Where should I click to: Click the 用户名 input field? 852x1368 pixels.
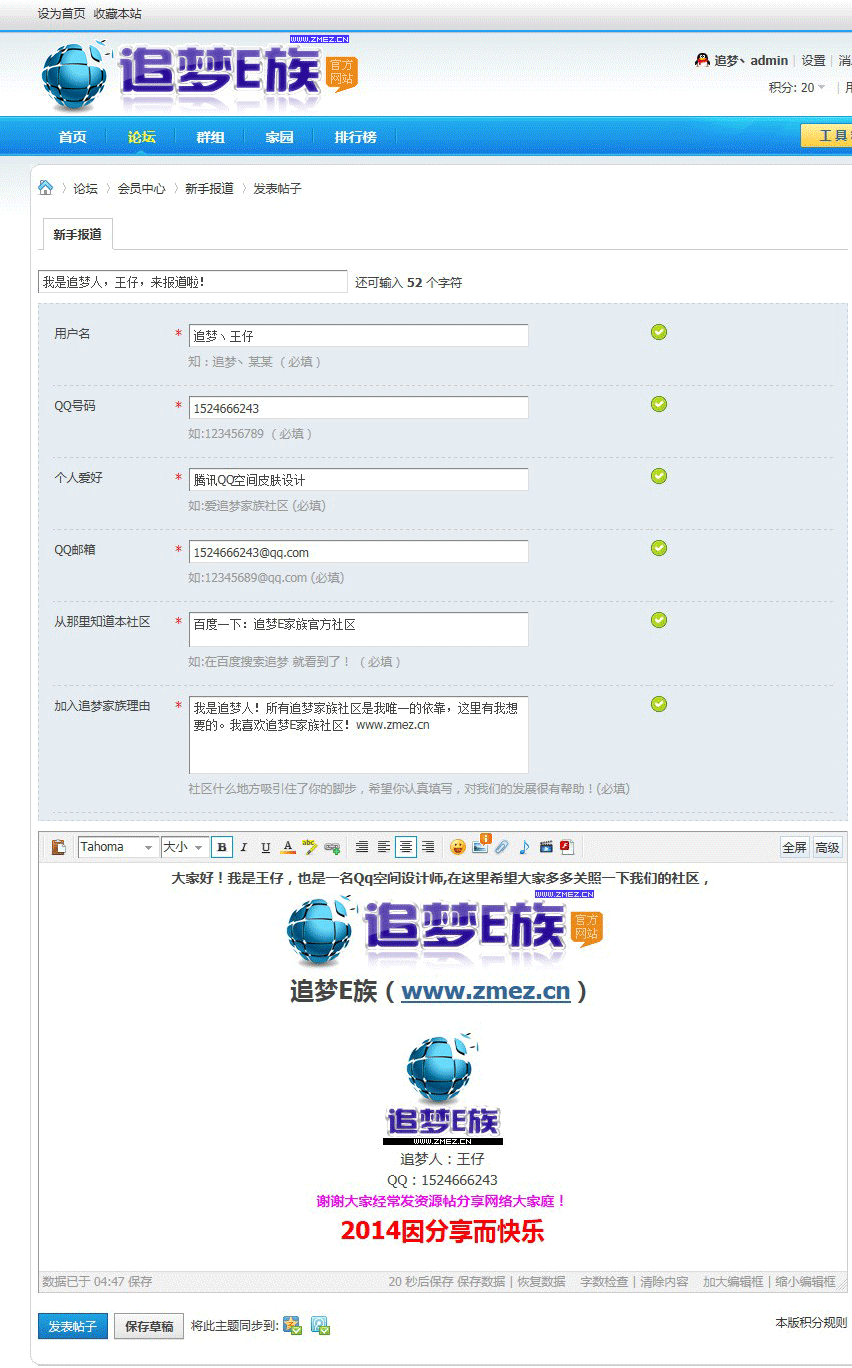coord(358,336)
